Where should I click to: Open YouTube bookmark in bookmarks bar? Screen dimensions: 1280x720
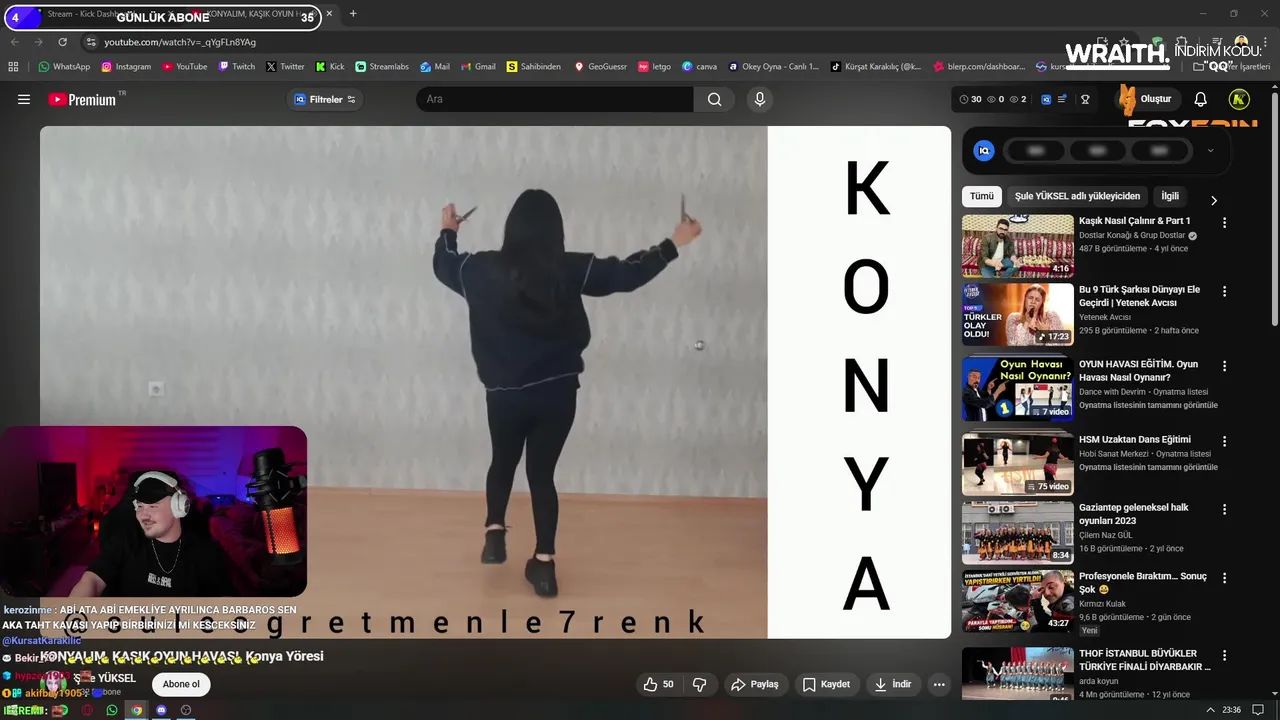pos(184,67)
